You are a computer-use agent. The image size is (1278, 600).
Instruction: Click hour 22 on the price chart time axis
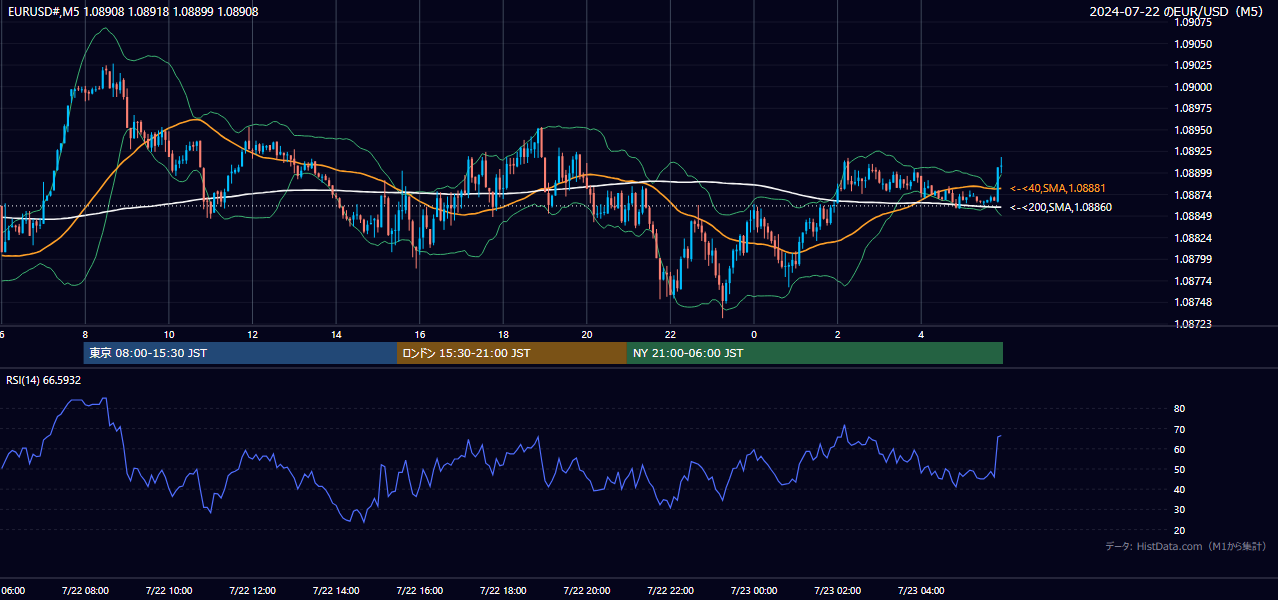pyautogui.click(x=670, y=335)
